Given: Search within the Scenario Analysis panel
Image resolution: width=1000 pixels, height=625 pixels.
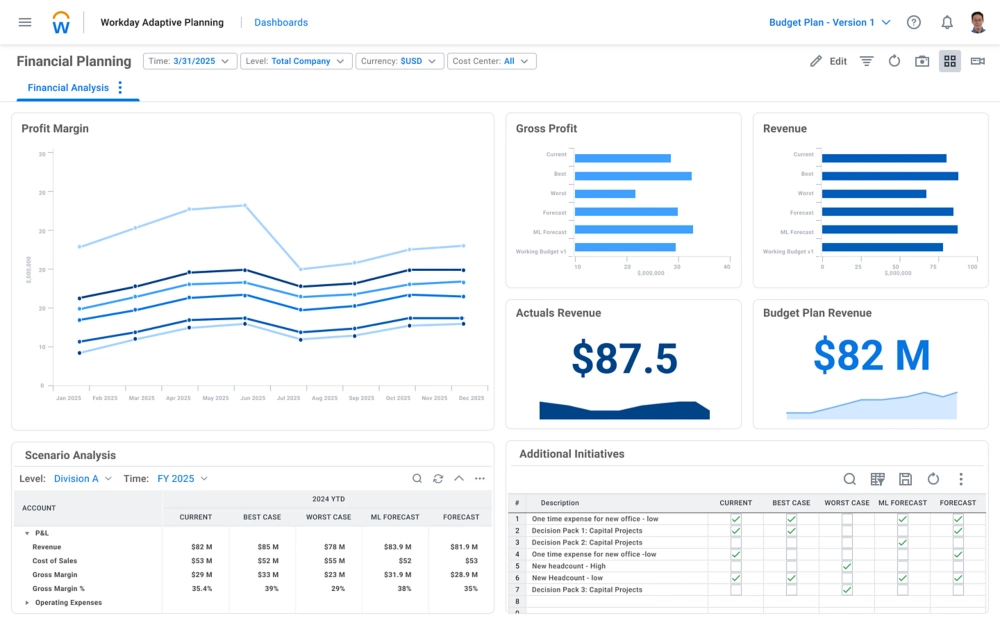Looking at the screenshot, I should tap(417, 479).
